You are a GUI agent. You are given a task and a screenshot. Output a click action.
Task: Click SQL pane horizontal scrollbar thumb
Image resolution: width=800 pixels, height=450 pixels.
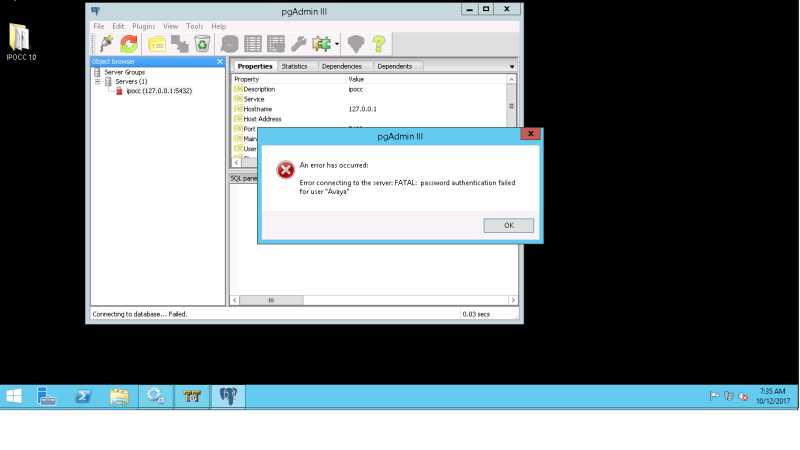click(271, 301)
